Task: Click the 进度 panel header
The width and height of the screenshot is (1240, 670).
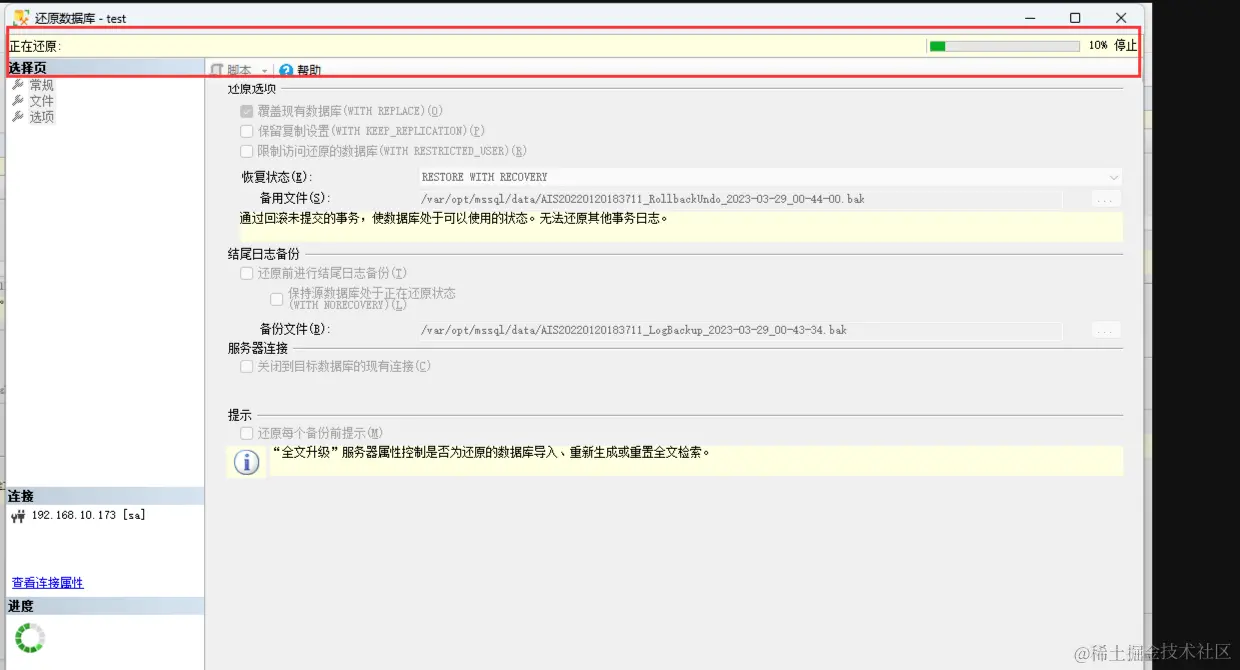Action: coord(105,606)
